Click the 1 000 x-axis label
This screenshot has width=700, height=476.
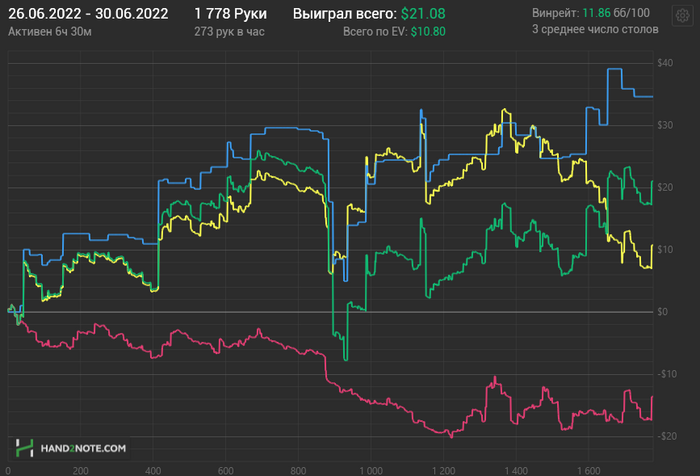[x=371, y=471]
